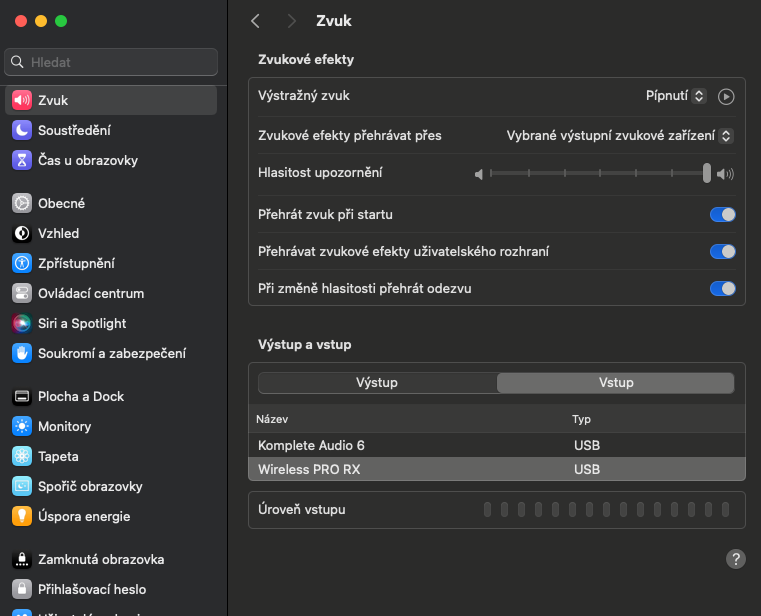This screenshot has height=616, width=761.
Task: Open Čas u obrazovky hourglass icon
Action: [x=22, y=160]
